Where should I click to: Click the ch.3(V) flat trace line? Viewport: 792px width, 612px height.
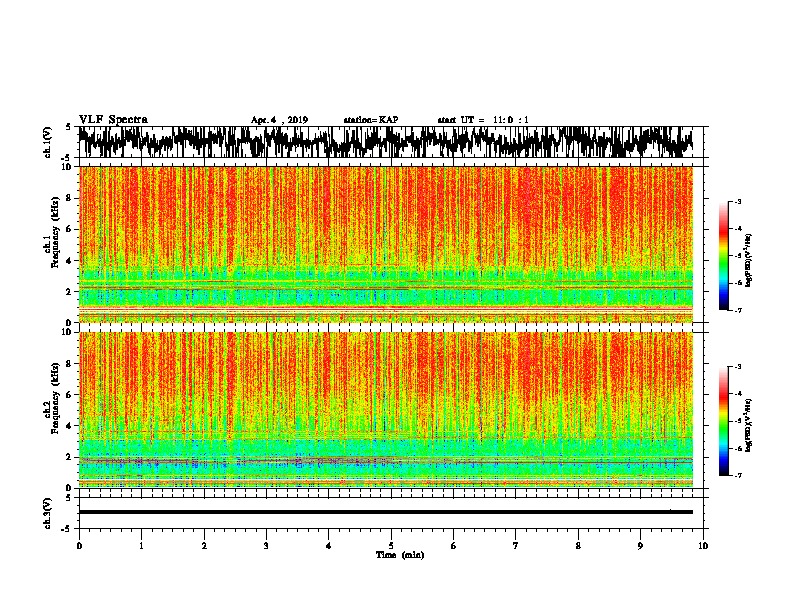click(386, 512)
